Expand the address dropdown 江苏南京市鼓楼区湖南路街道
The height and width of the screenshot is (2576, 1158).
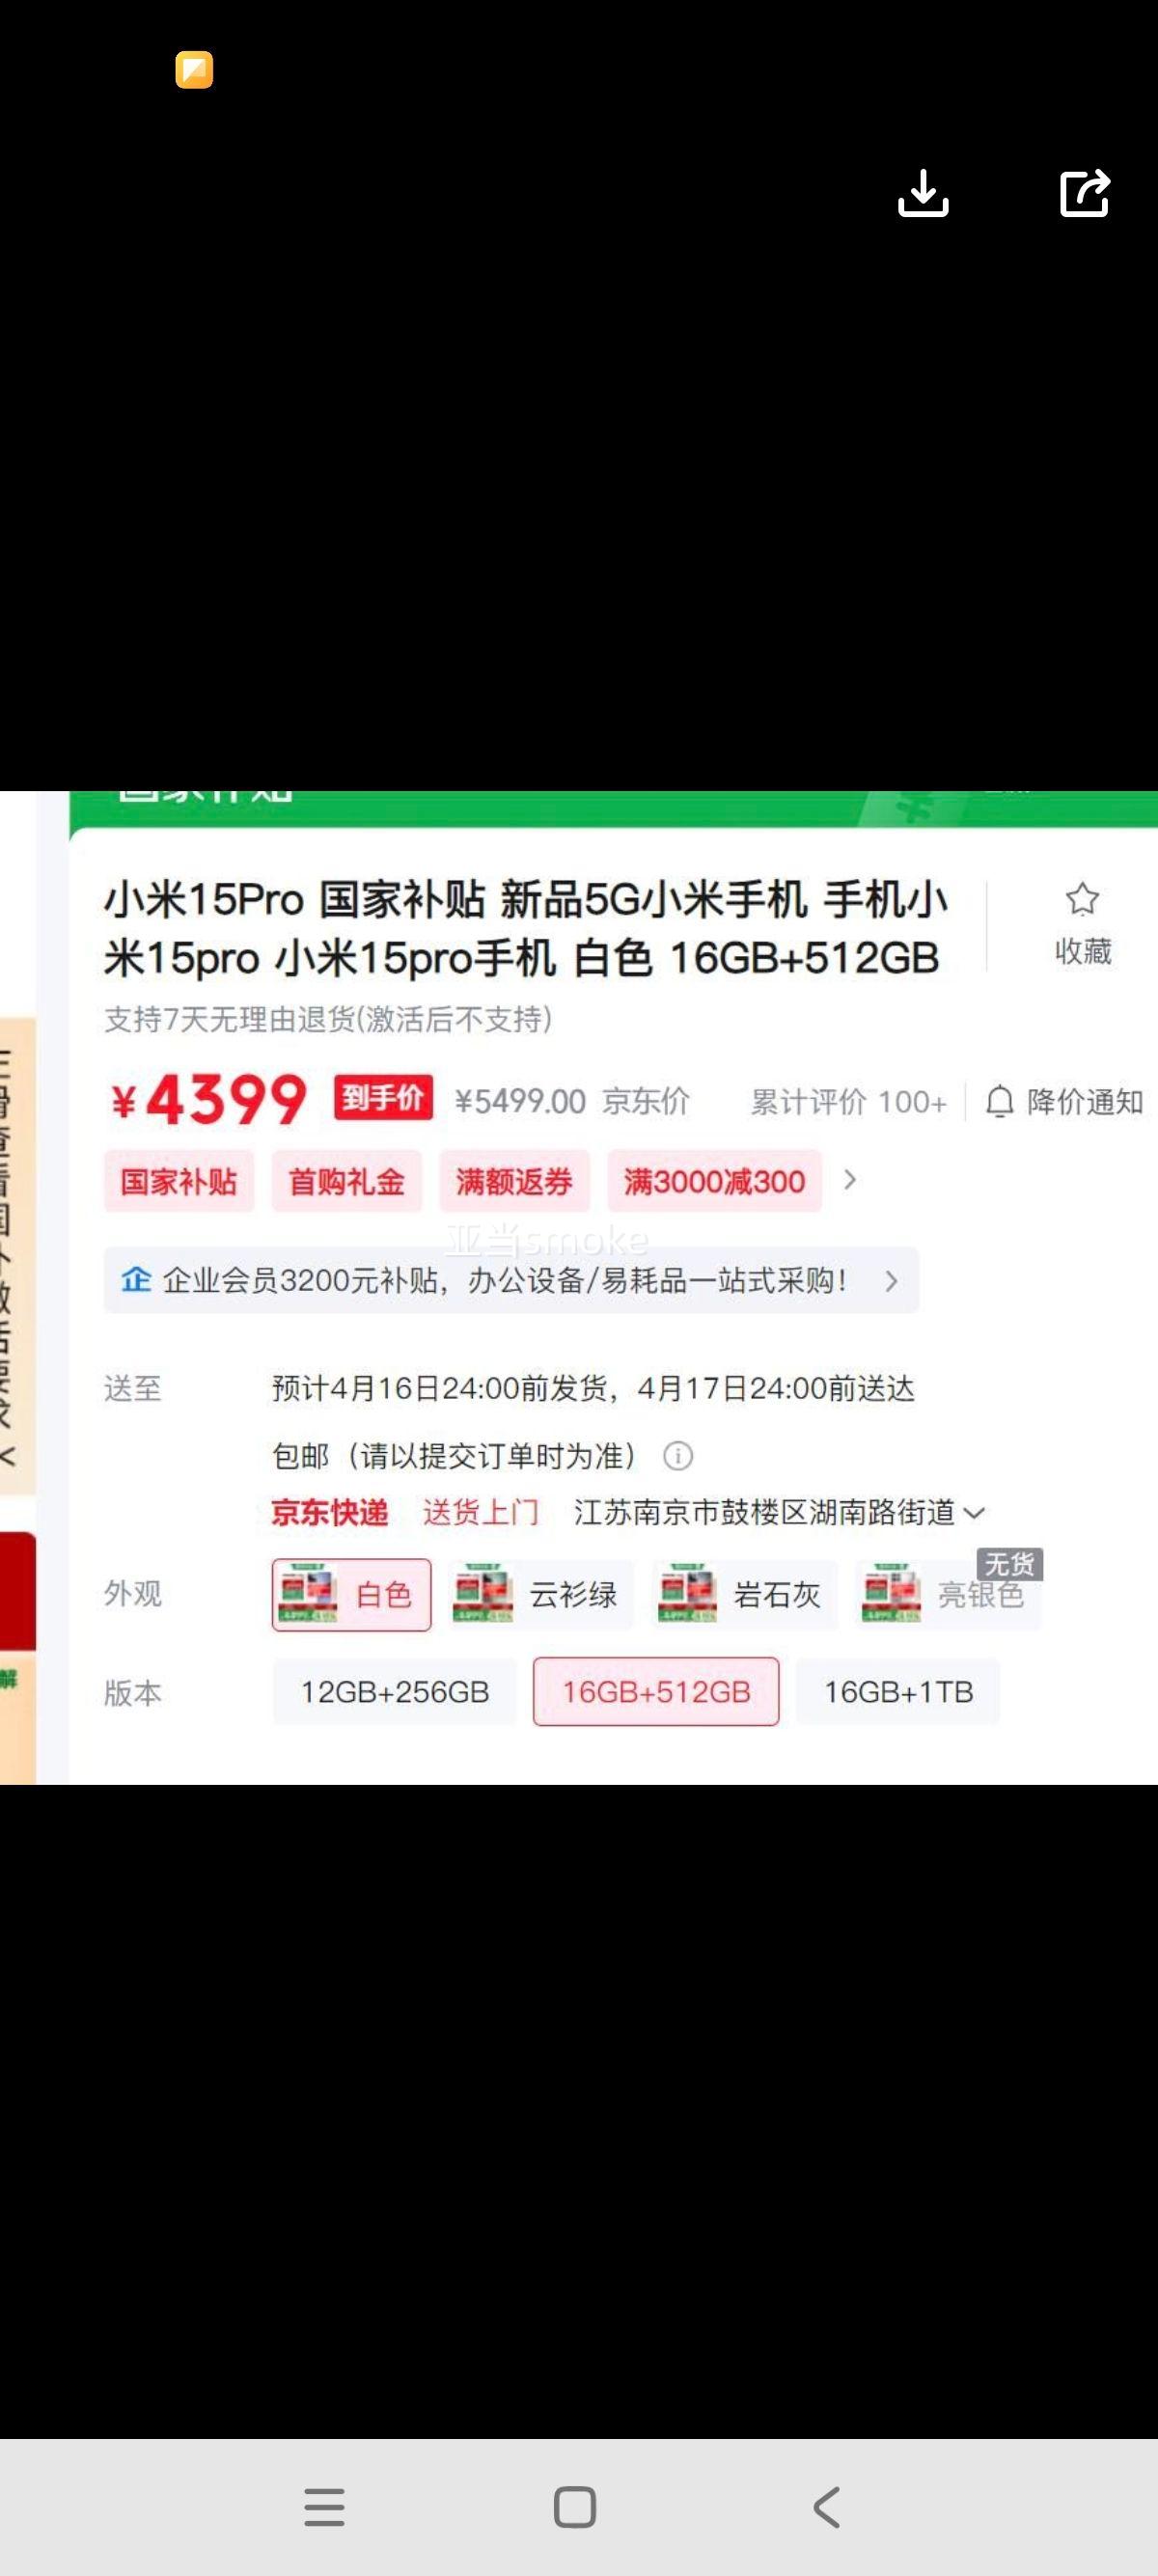(x=974, y=1513)
